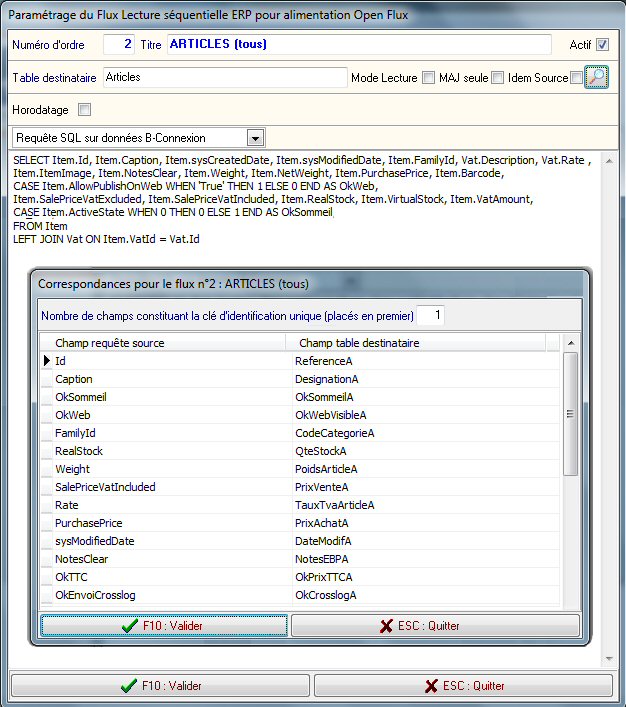Click the OkPrixTTCA destination cell
The height and width of the screenshot is (707, 626).
[x=426, y=577]
